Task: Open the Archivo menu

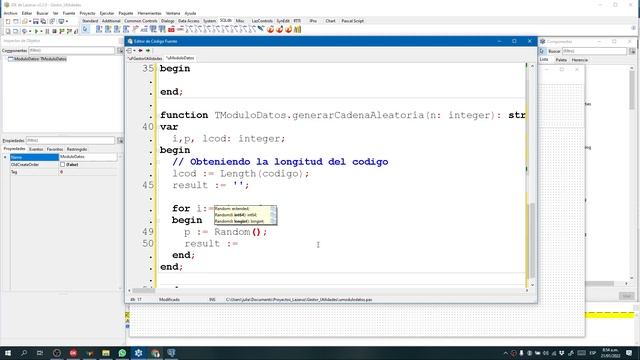Action: [x=10, y=13]
